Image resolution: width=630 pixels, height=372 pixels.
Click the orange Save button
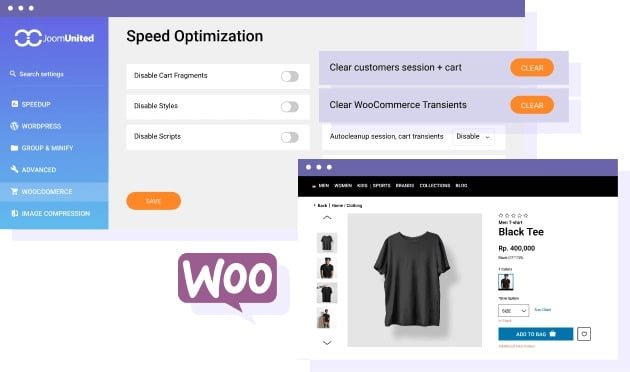coord(153,201)
